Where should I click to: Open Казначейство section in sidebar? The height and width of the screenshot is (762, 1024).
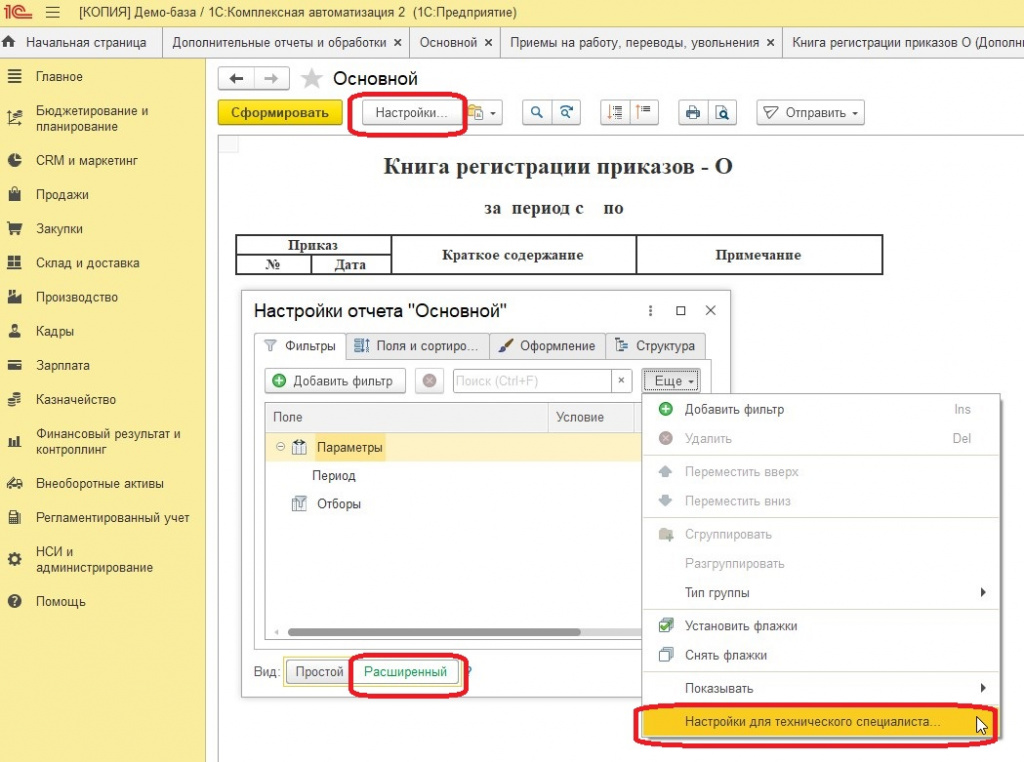pos(76,399)
